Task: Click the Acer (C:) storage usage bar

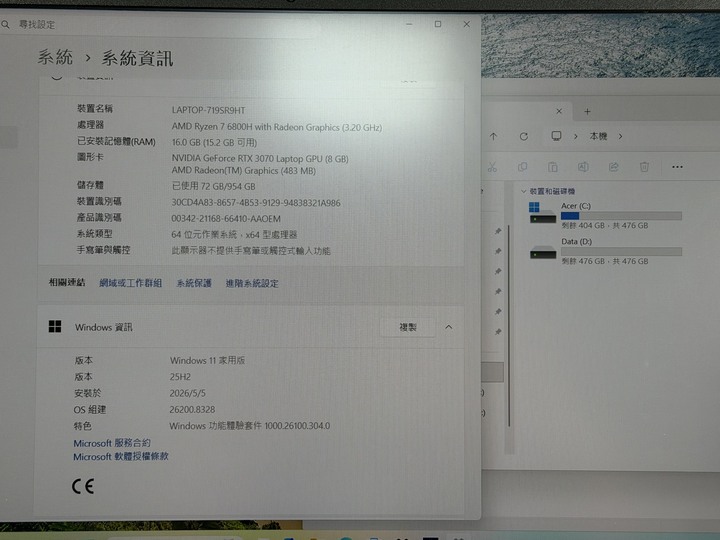Action: pos(621,216)
